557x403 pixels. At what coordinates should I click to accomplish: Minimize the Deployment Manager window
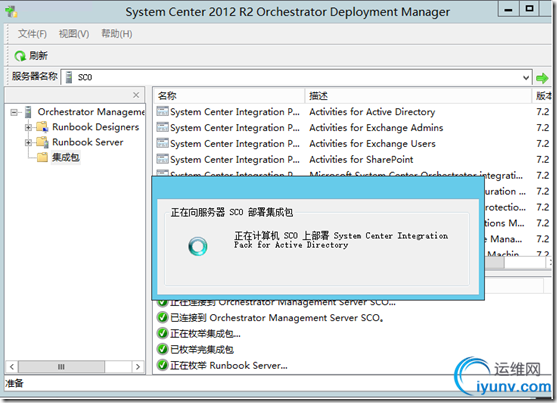tap(509, 9)
